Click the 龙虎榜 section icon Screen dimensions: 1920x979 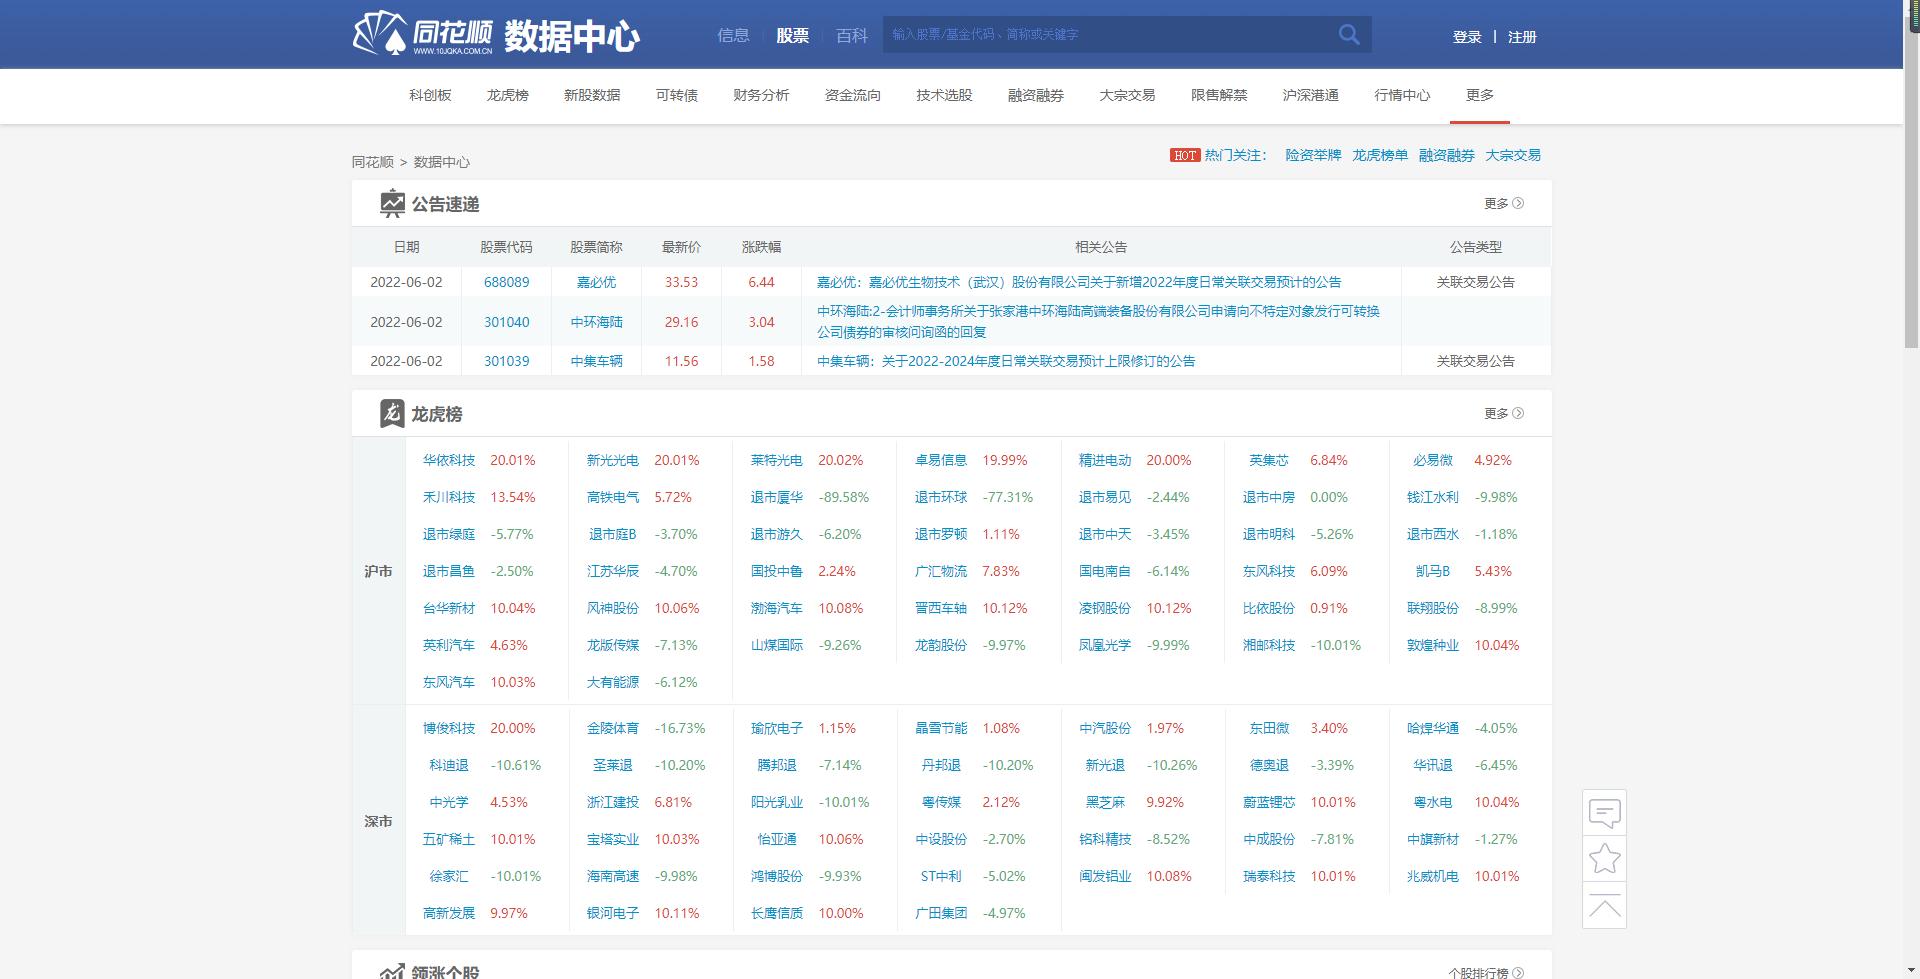(392, 413)
